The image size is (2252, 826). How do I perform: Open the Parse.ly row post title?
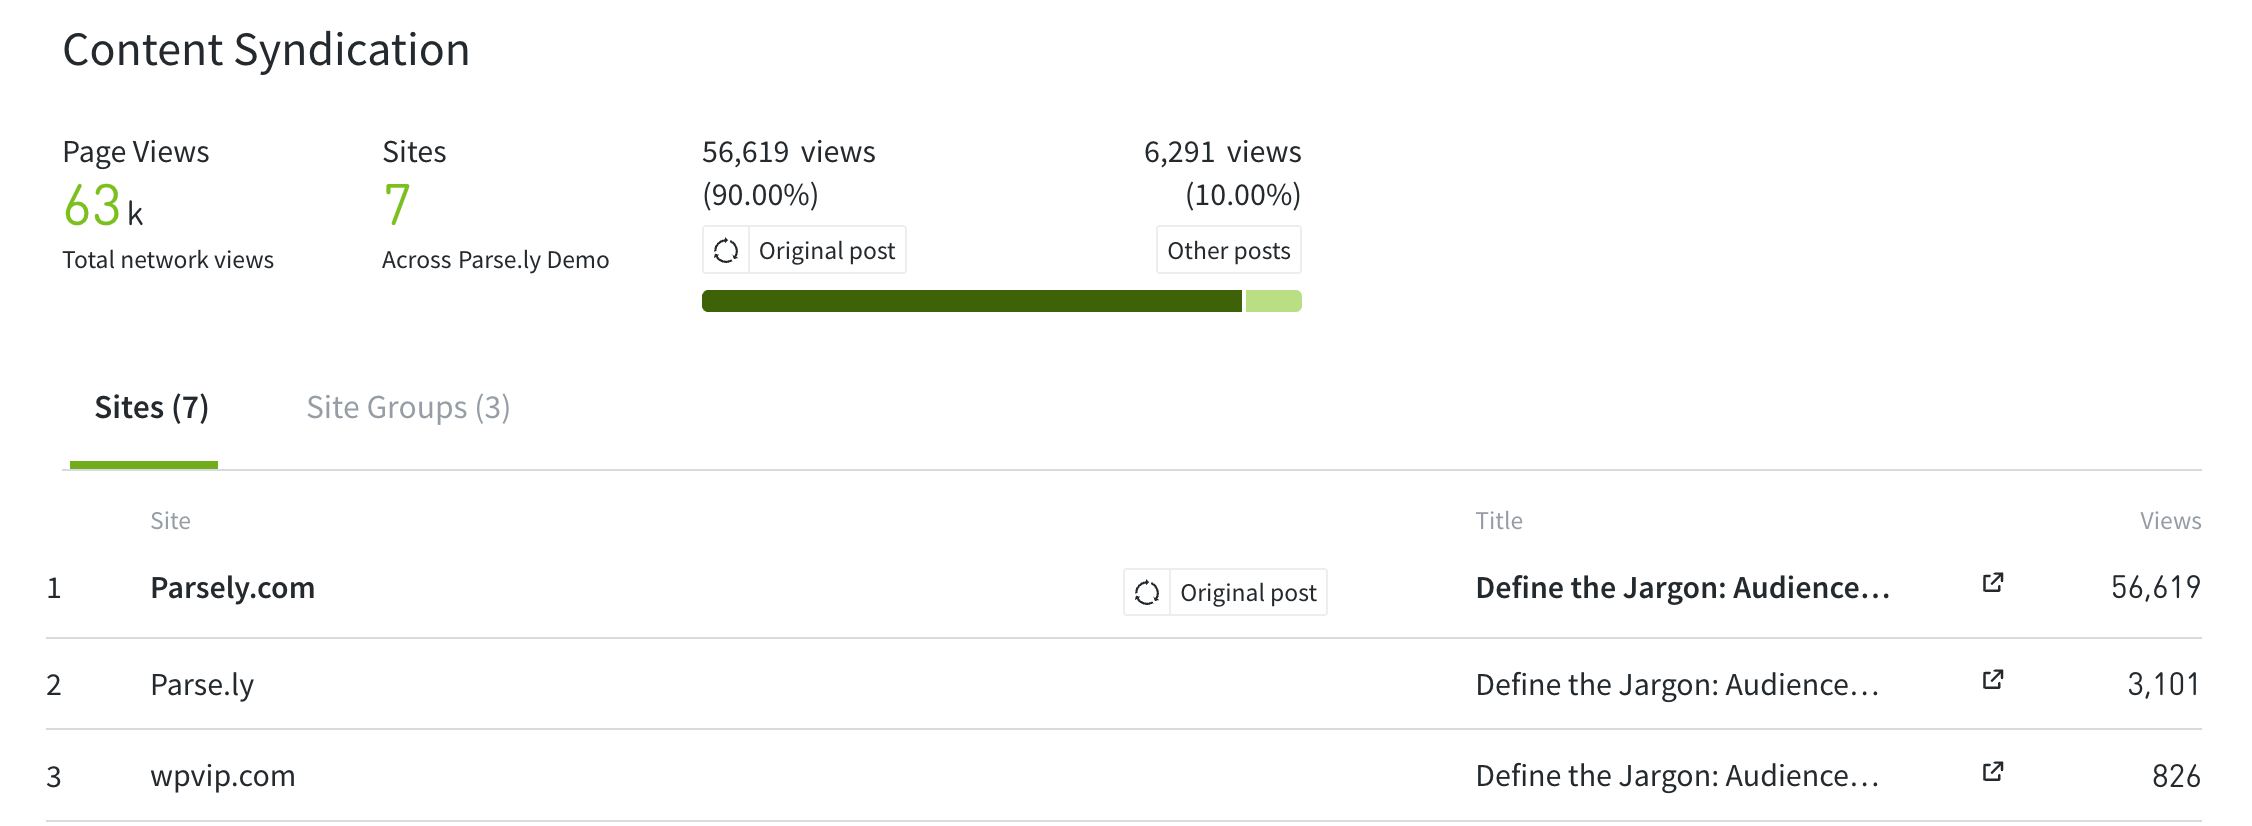point(1677,685)
